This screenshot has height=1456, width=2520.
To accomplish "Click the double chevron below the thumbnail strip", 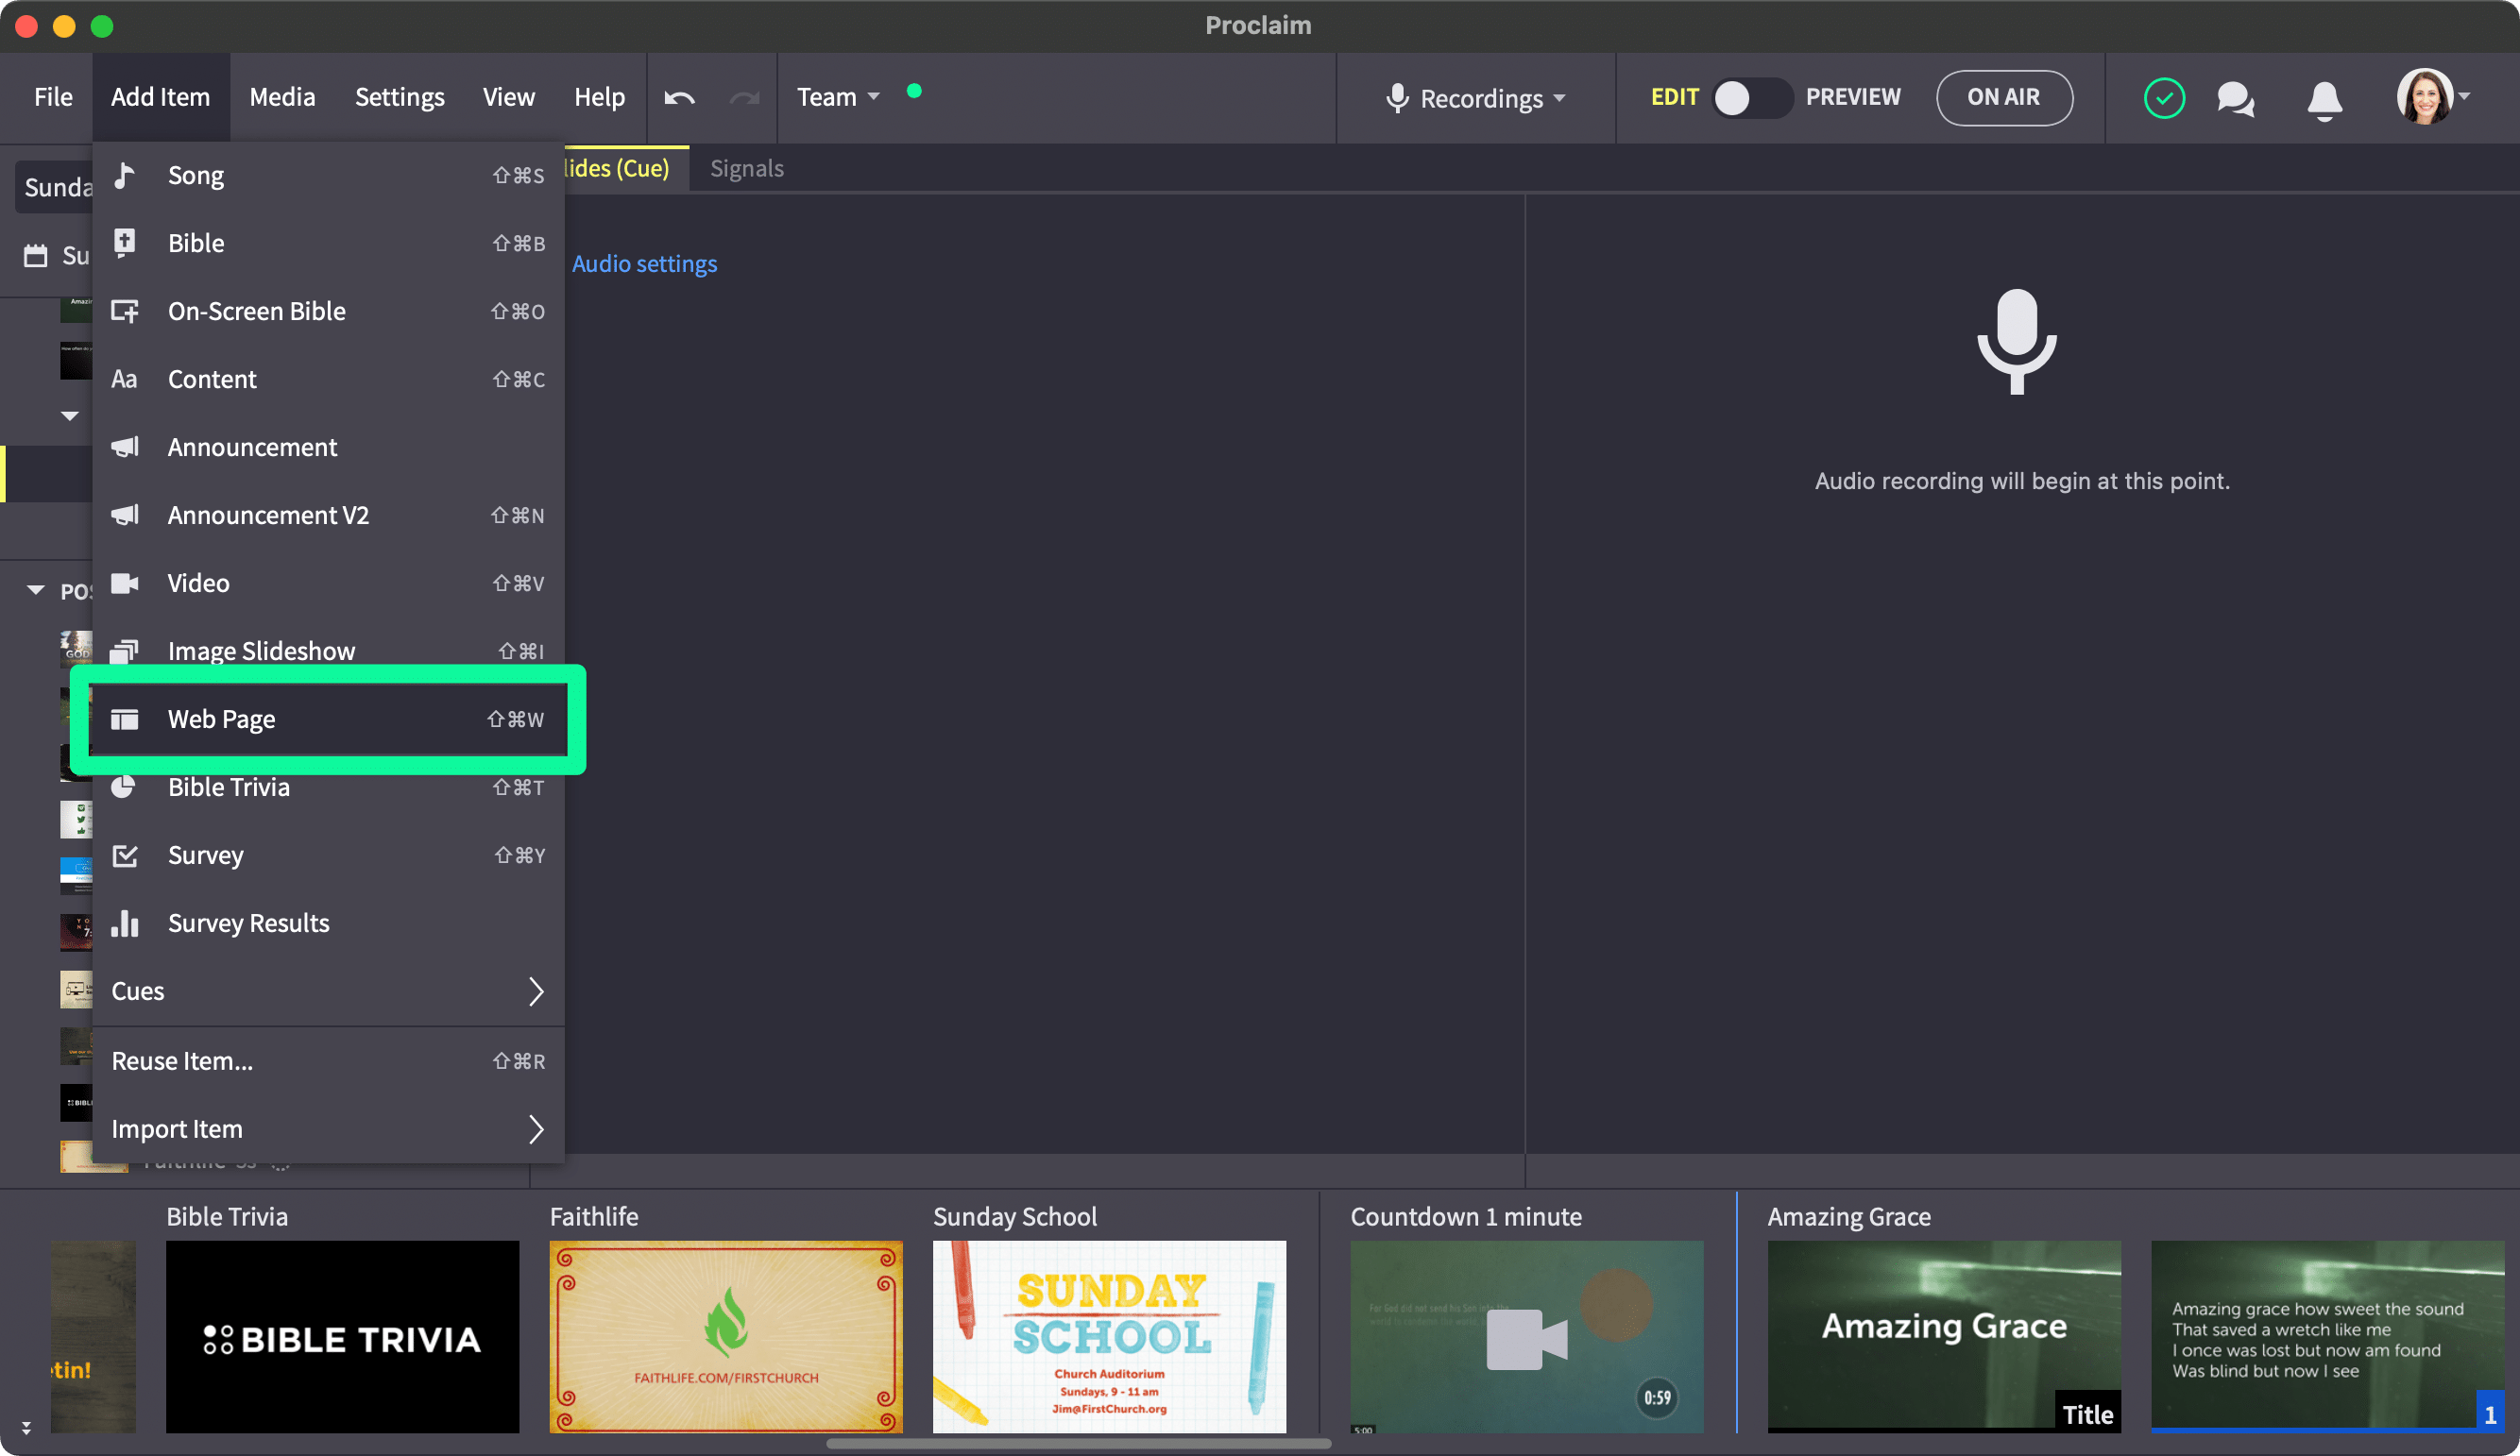I will click(26, 1428).
